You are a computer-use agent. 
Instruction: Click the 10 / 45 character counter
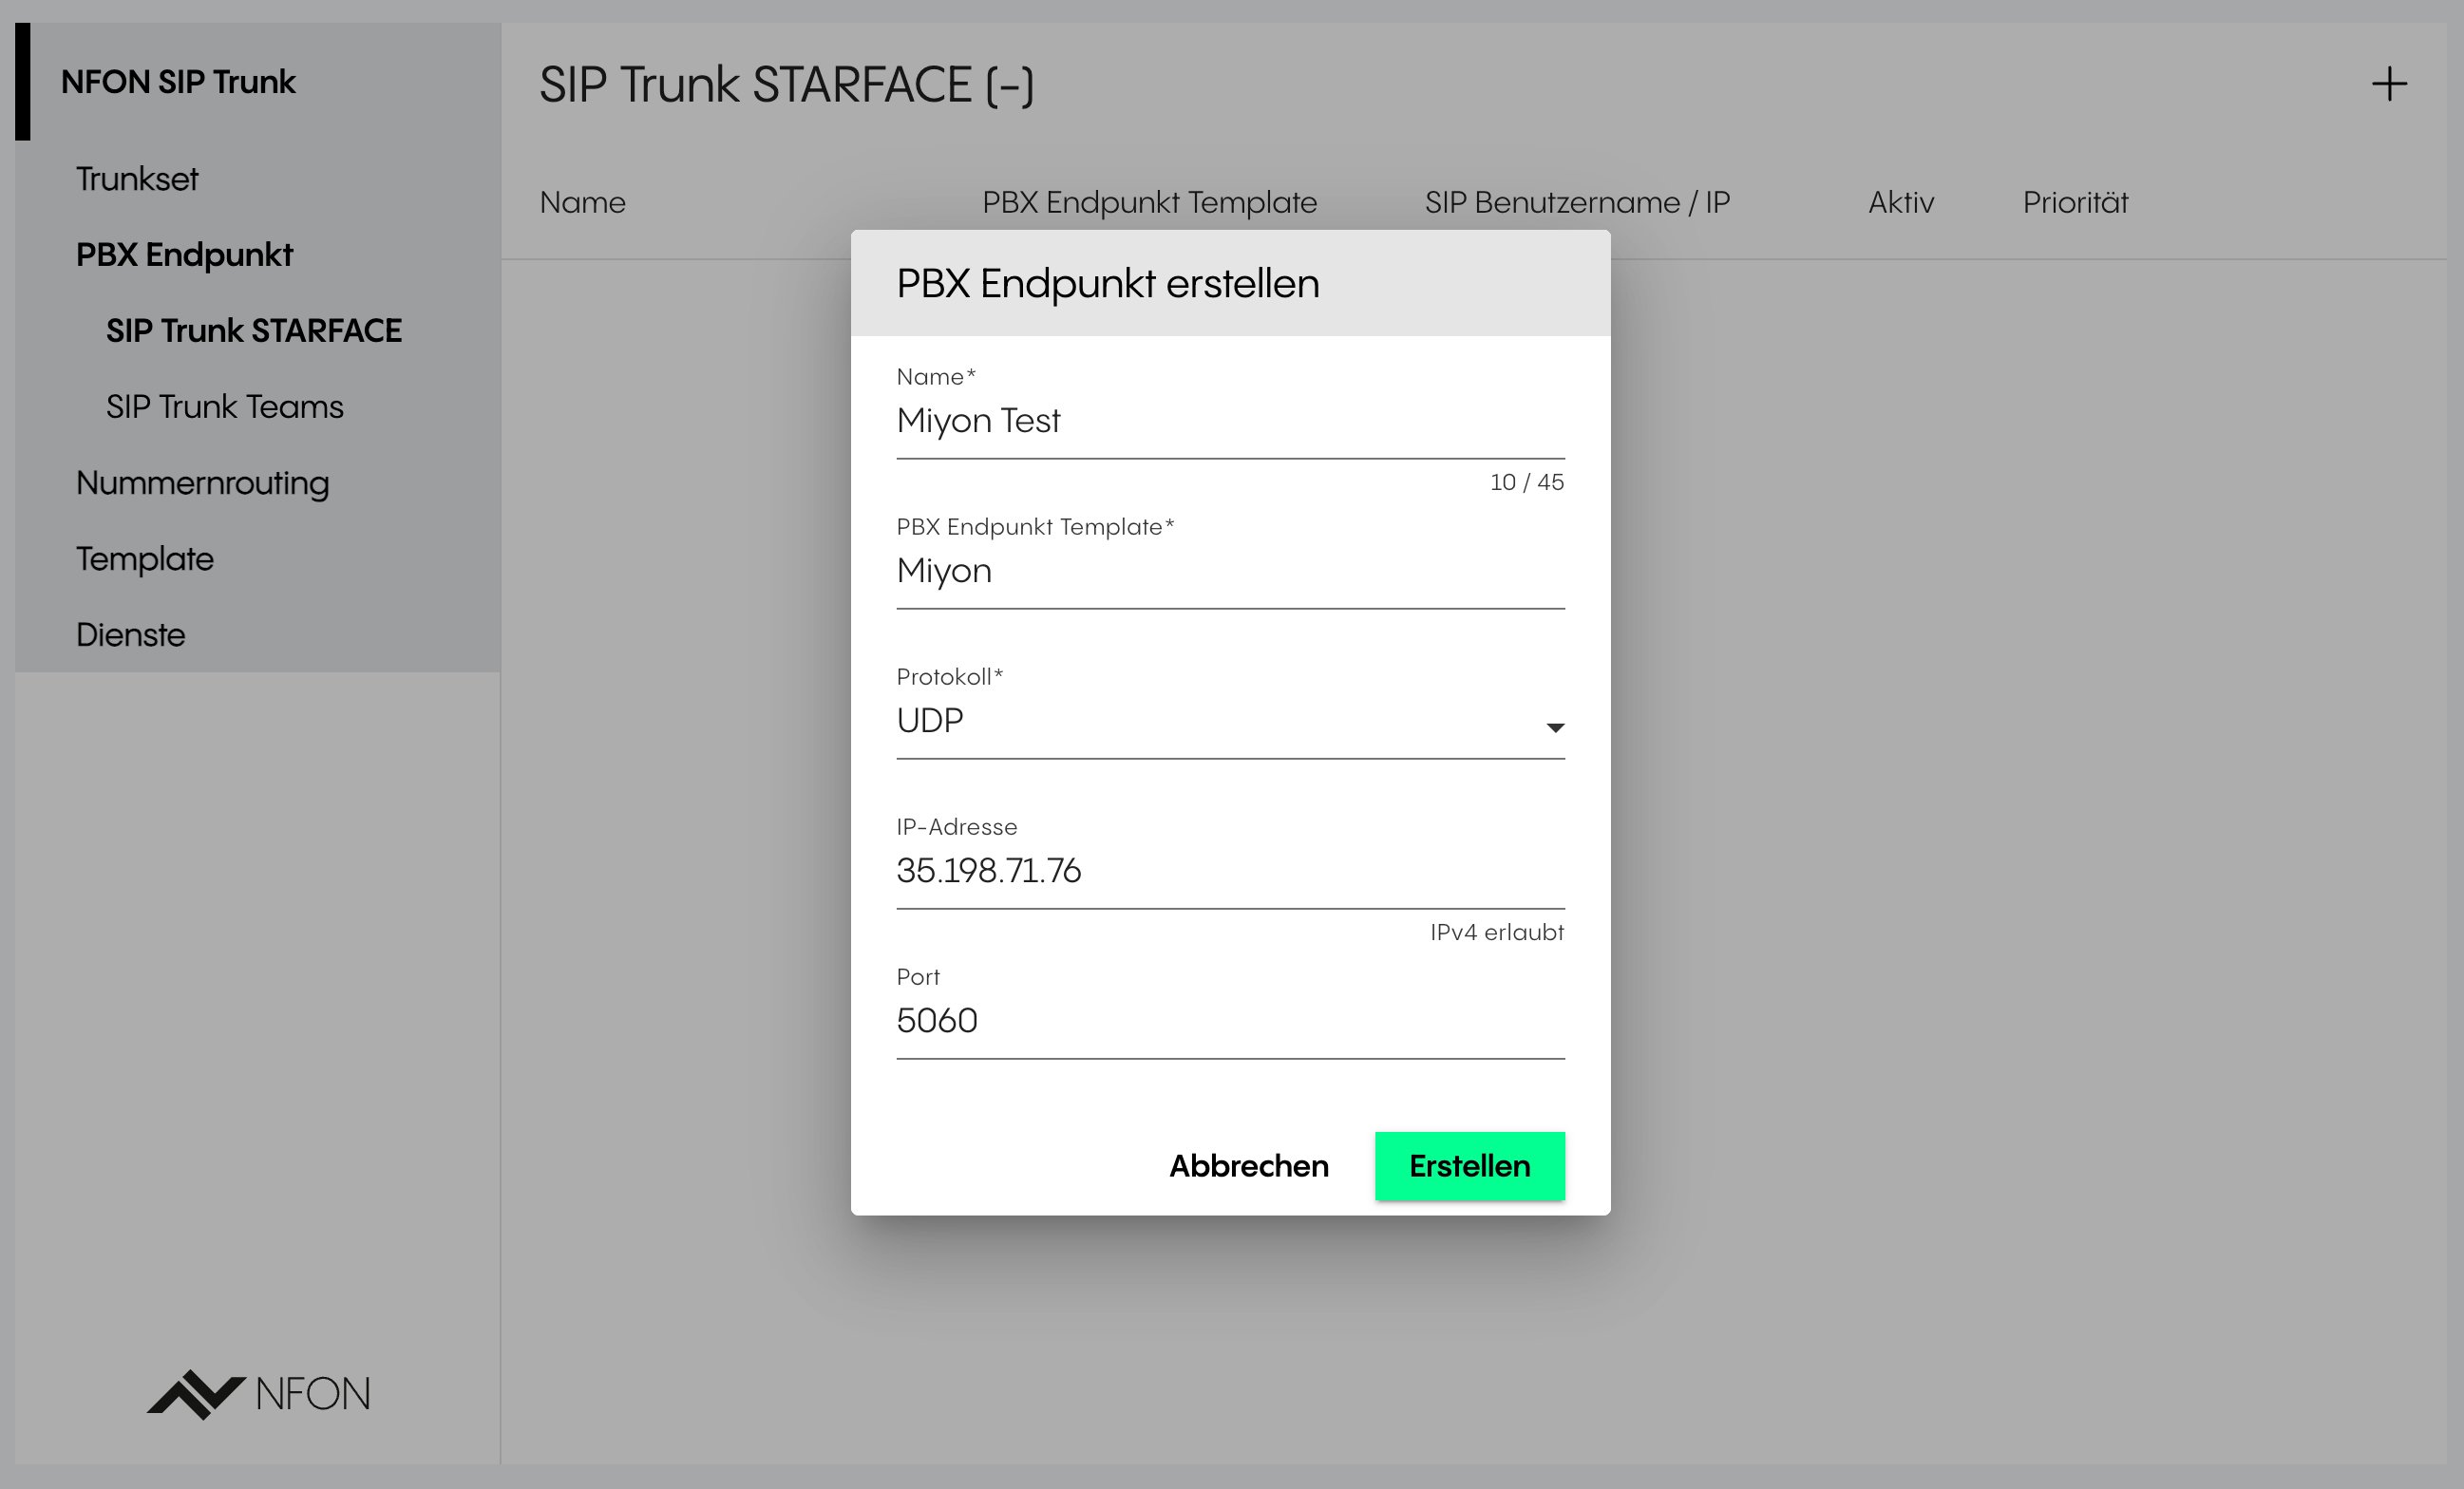click(x=1527, y=482)
